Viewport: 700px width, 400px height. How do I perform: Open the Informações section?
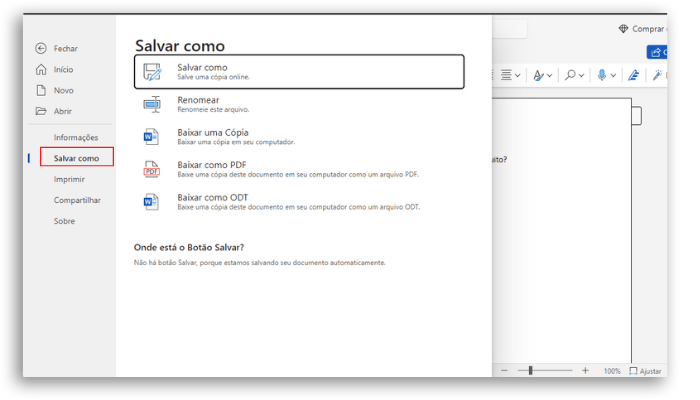coord(76,137)
